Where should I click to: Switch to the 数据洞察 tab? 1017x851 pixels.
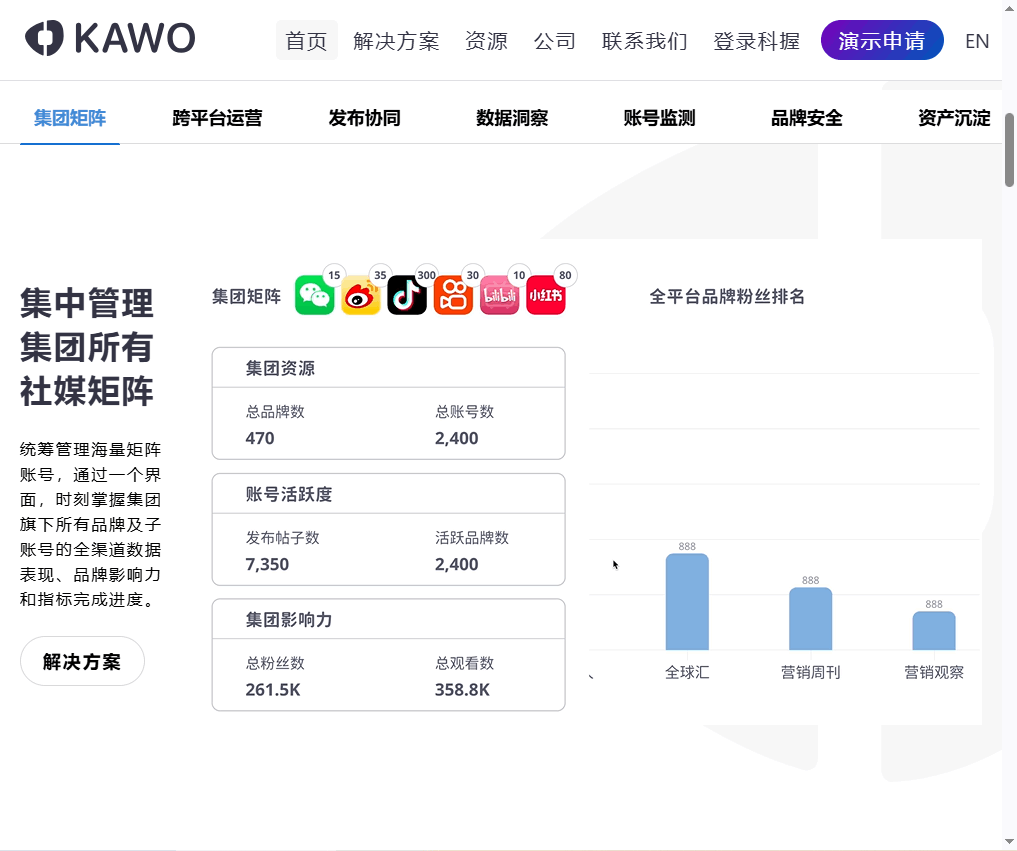[512, 118]
